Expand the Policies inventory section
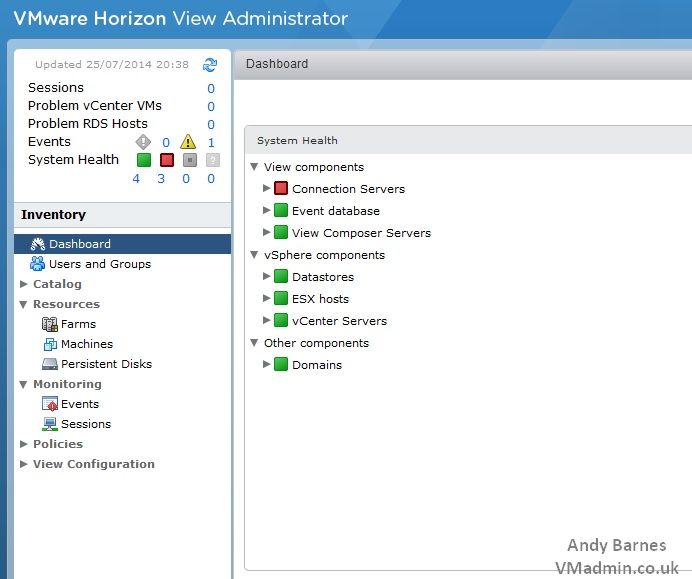The width and height of the screenshot is (692, 579). [x=24, y=444]
